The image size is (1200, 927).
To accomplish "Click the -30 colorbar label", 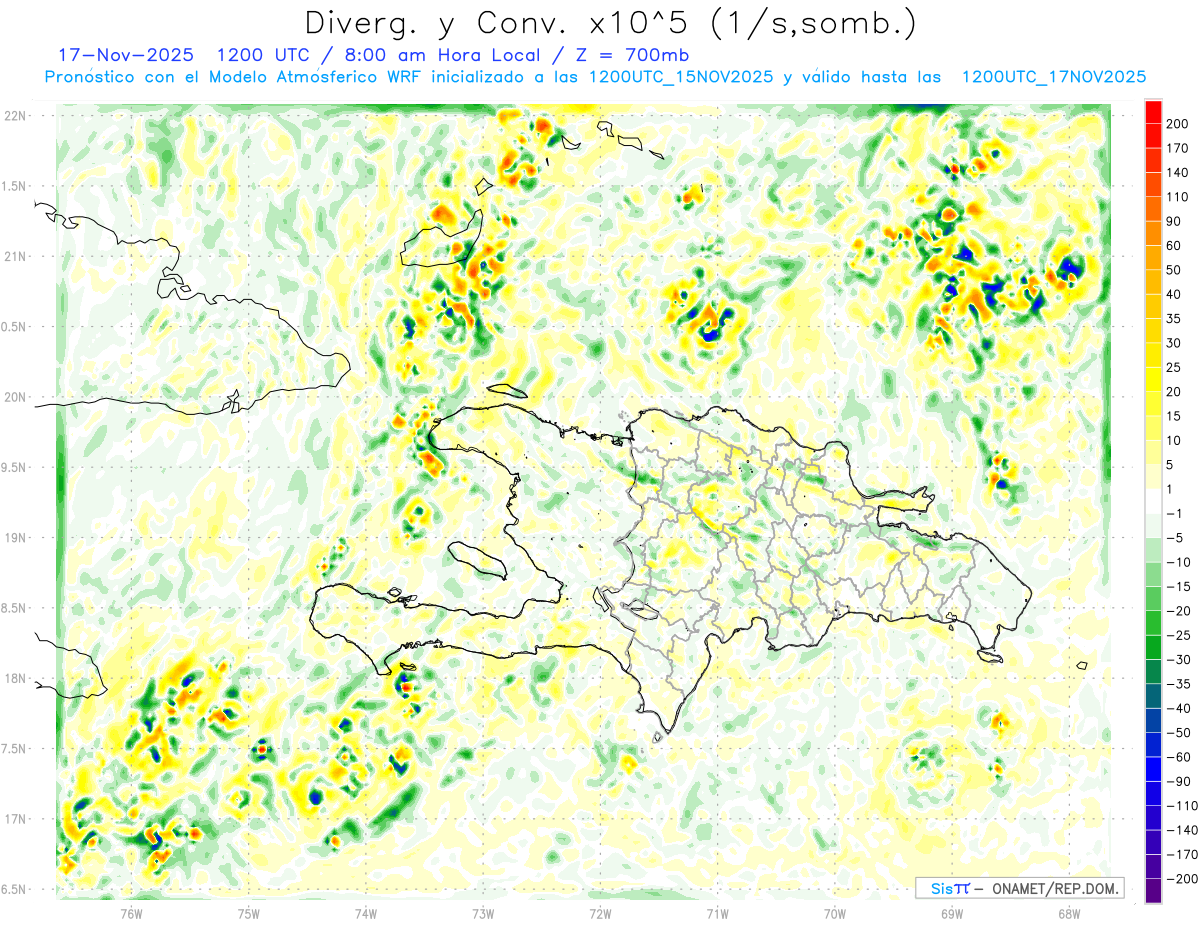I will pos(1179,659).
